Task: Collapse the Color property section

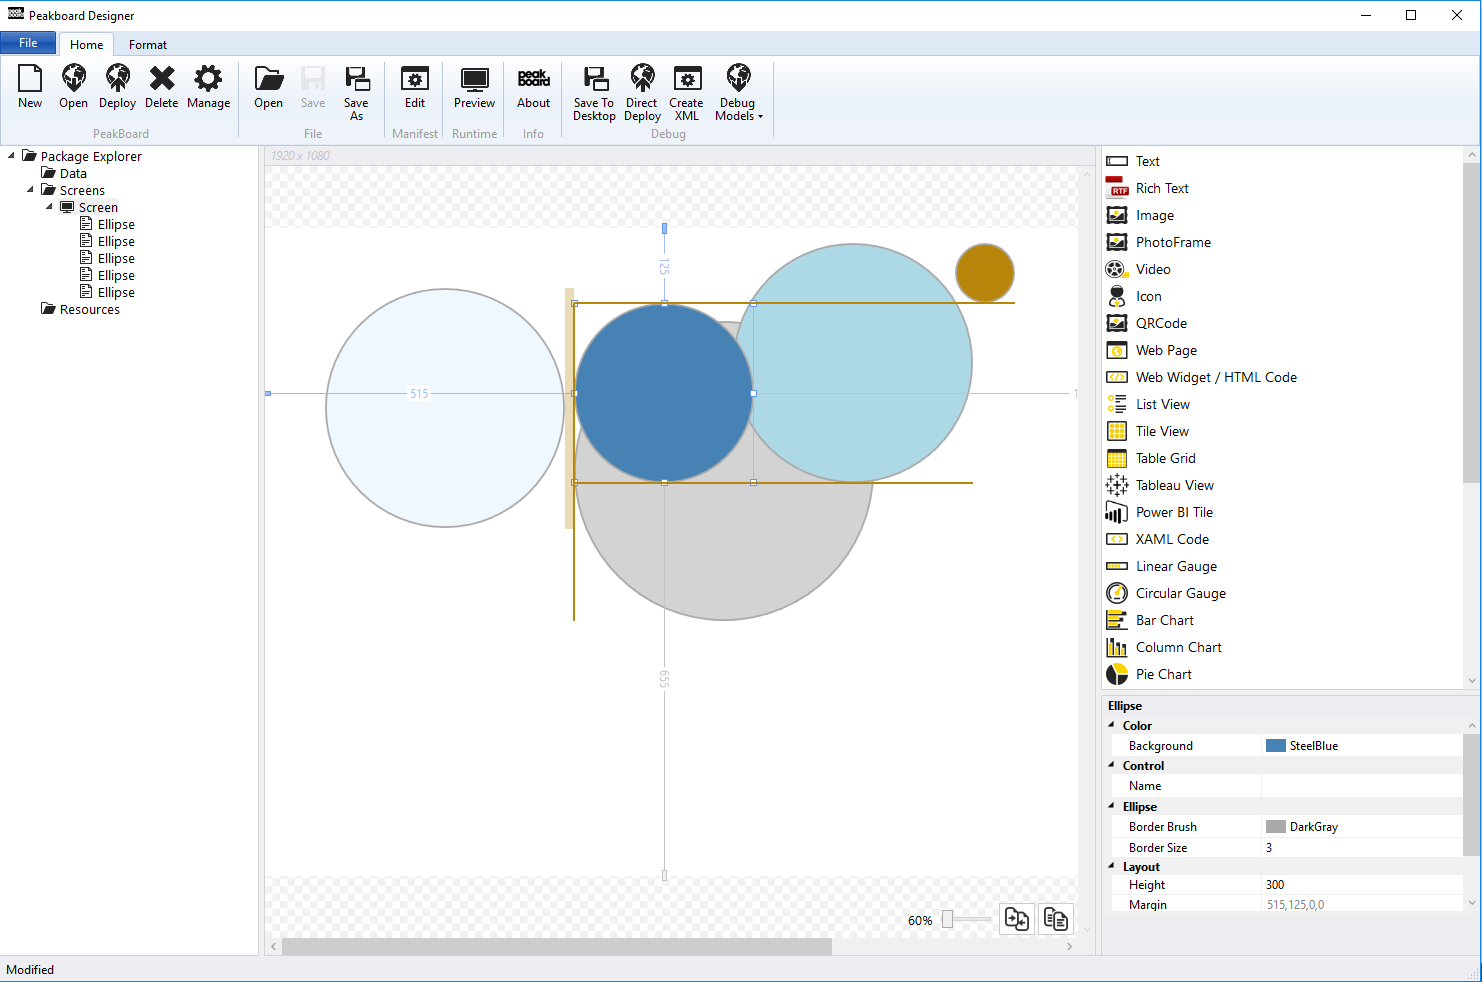Action: click(1112, 725)
